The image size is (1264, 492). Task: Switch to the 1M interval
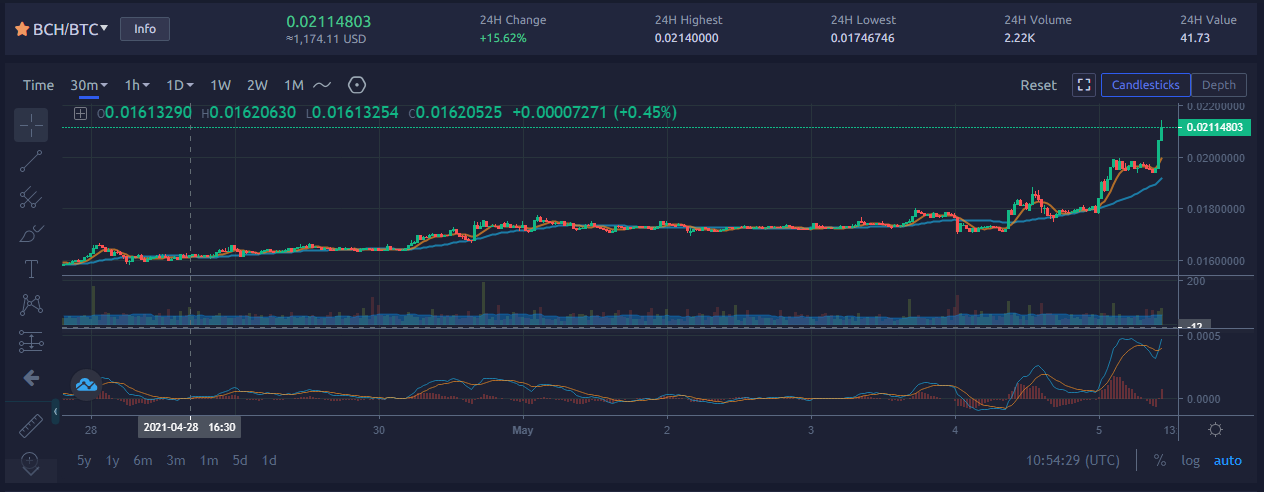coord(293,85)
